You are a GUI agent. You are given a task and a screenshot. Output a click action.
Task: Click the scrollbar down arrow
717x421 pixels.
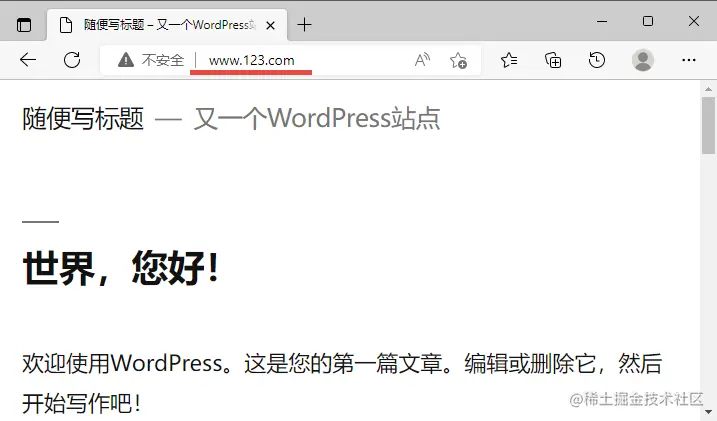point(708,412)
